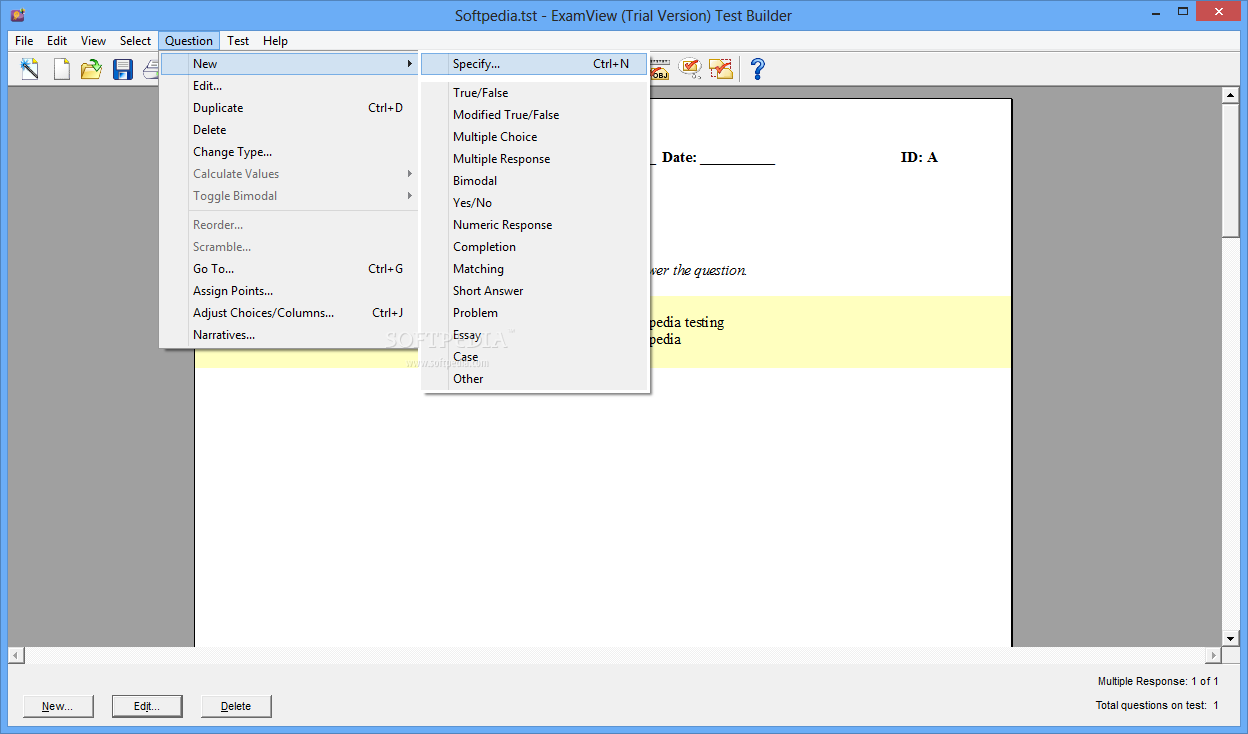
Task: Choose Assign Points... from the menu
Action: pos(289,291)
